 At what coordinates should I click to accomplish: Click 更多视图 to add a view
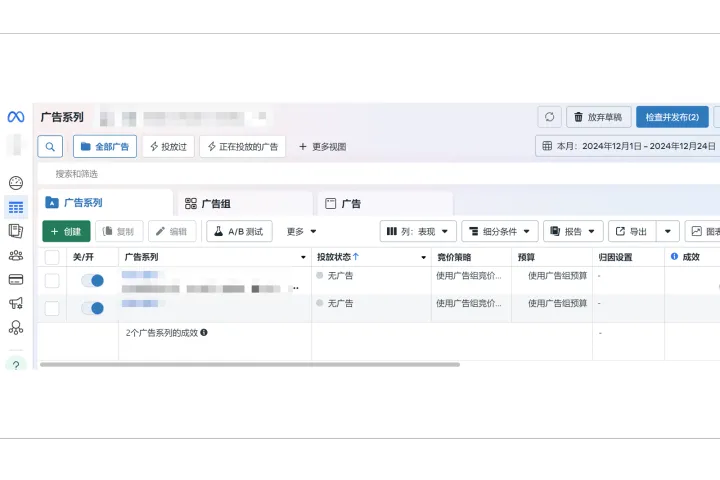pyautogui.click(x=322, y=147)
